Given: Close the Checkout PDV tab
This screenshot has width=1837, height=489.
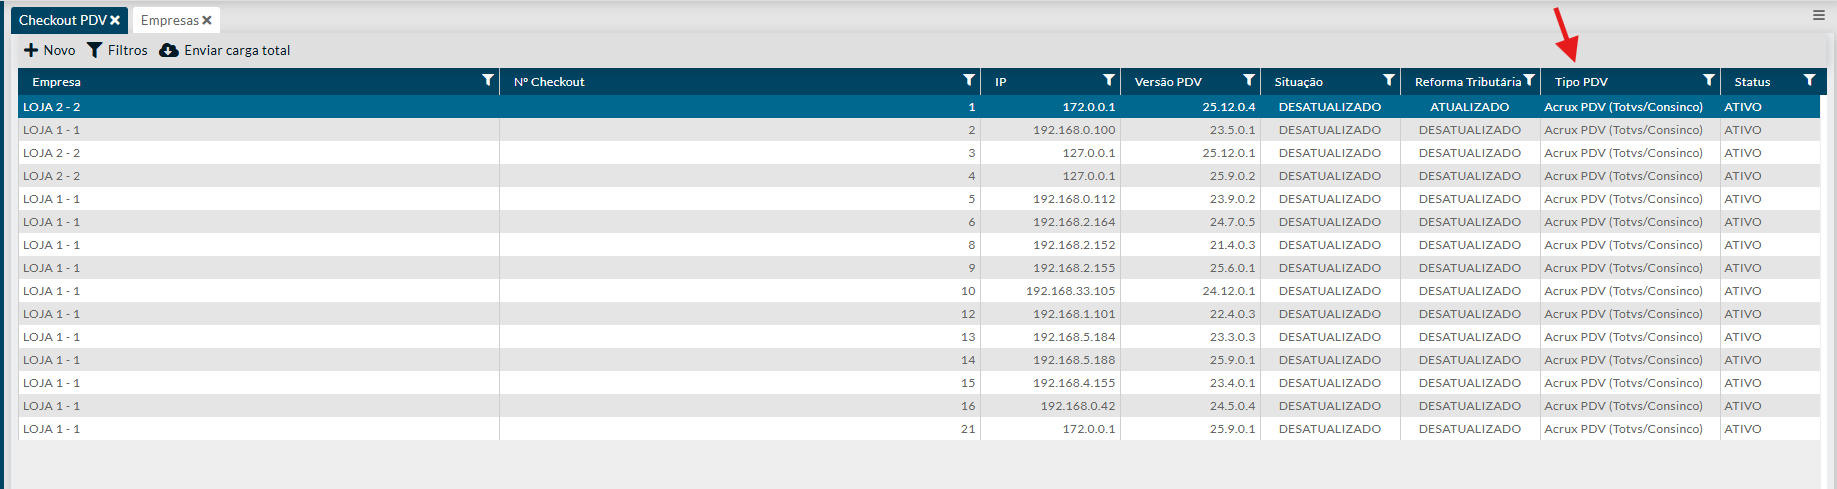Looking at the screenshot, I should coord(115,20).
